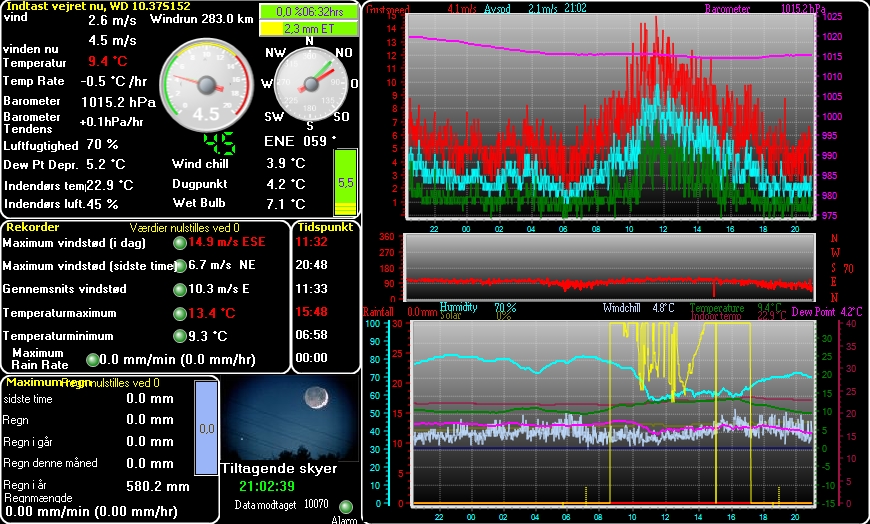This screenshot has width=870, height=524.
Task: Click the green sunshine hours bar
Action: (307, 12)
